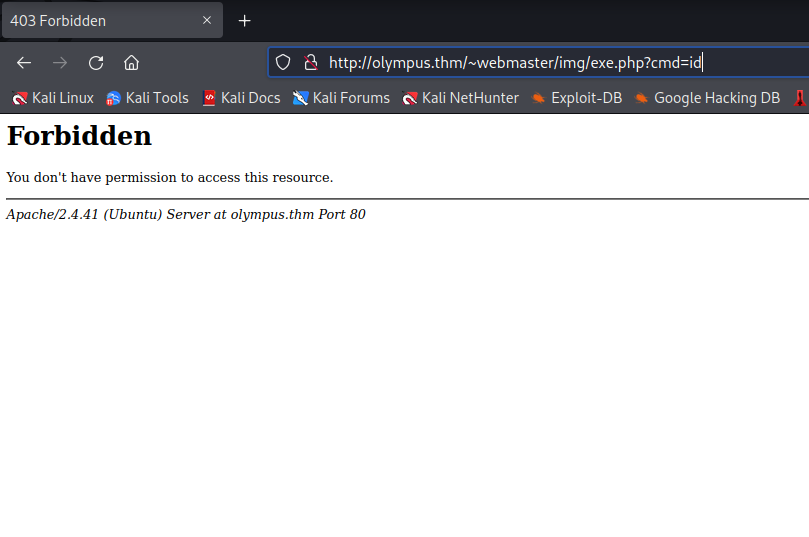Screen dimensions: 809x537
Task: Open a new browser tab
Action: tap(244, 20)
